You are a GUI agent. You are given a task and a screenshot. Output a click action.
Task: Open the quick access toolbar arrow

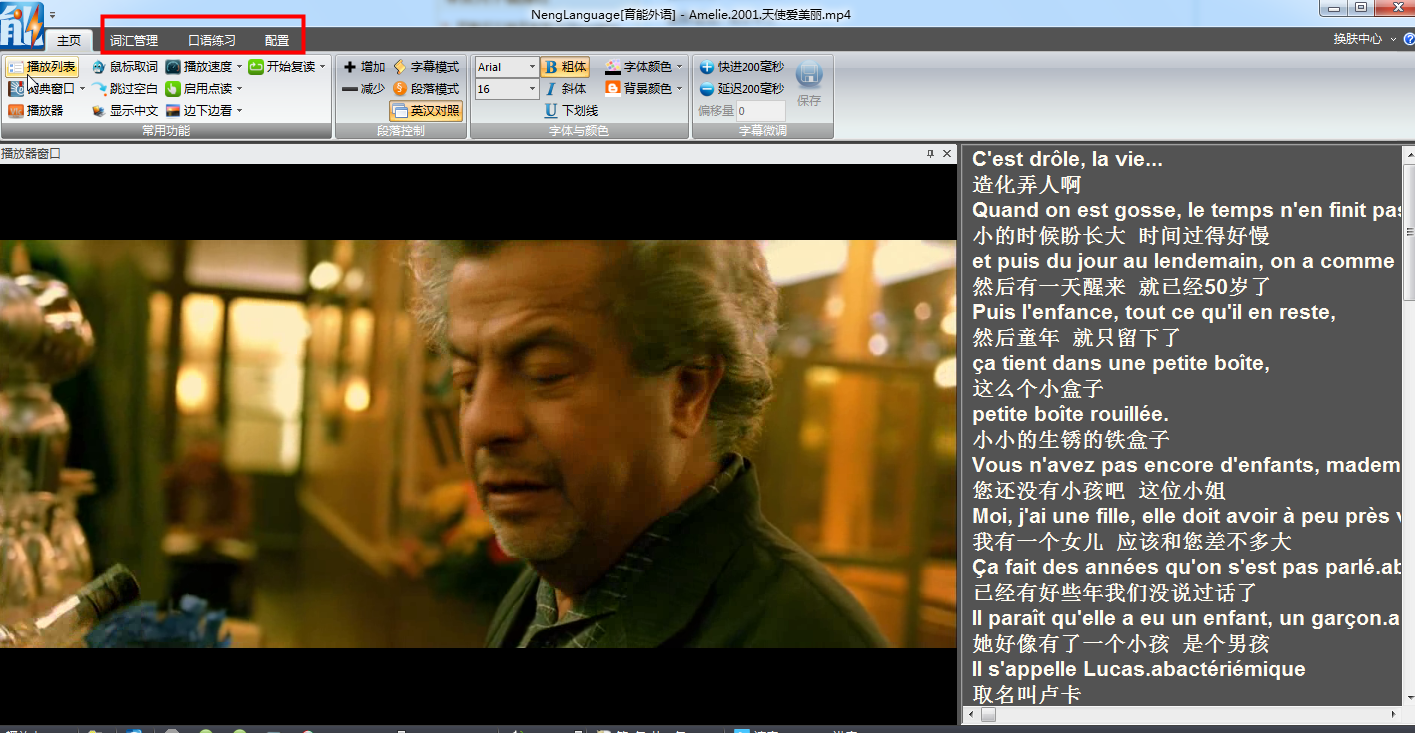[x=52, y=15]
